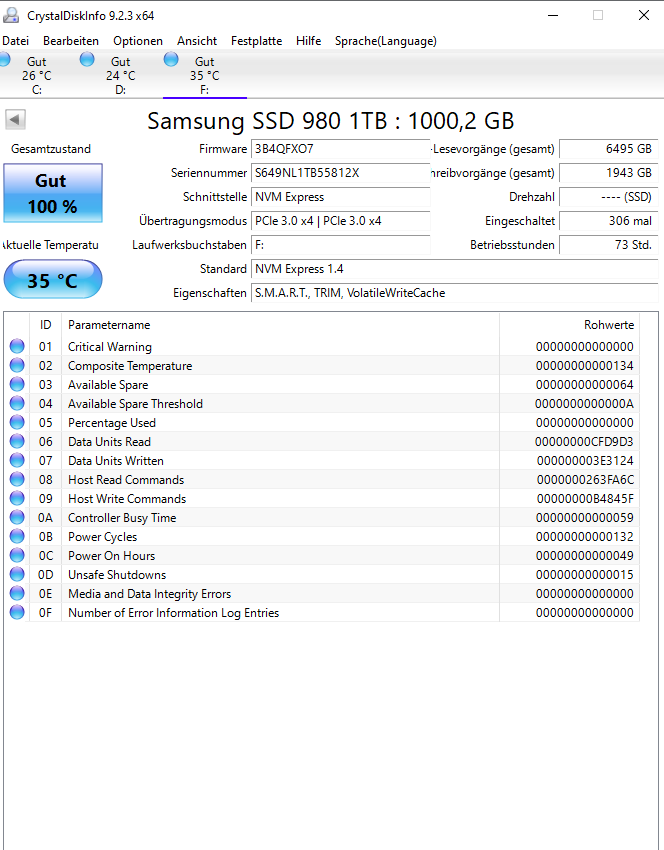The height and width of the screenshot is (850, 664).
Task: Click the Seriennummer field S649NL1TB55812X
Action: (340, 173)
